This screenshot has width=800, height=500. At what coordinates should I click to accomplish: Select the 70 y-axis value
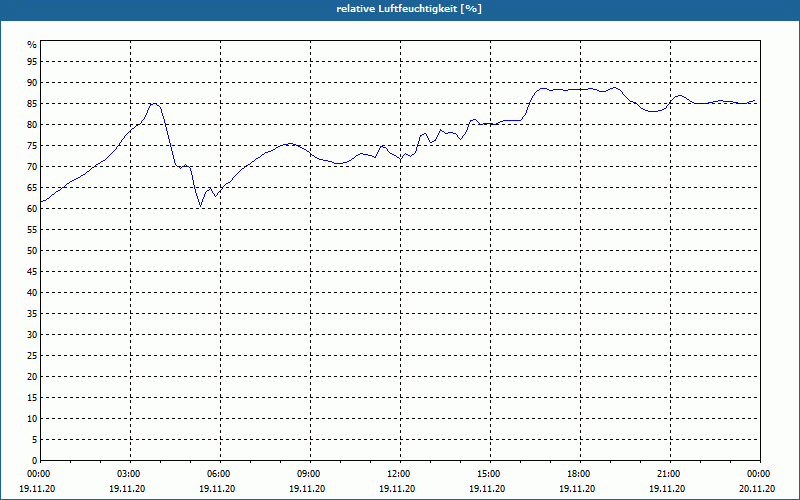[32, 167]
